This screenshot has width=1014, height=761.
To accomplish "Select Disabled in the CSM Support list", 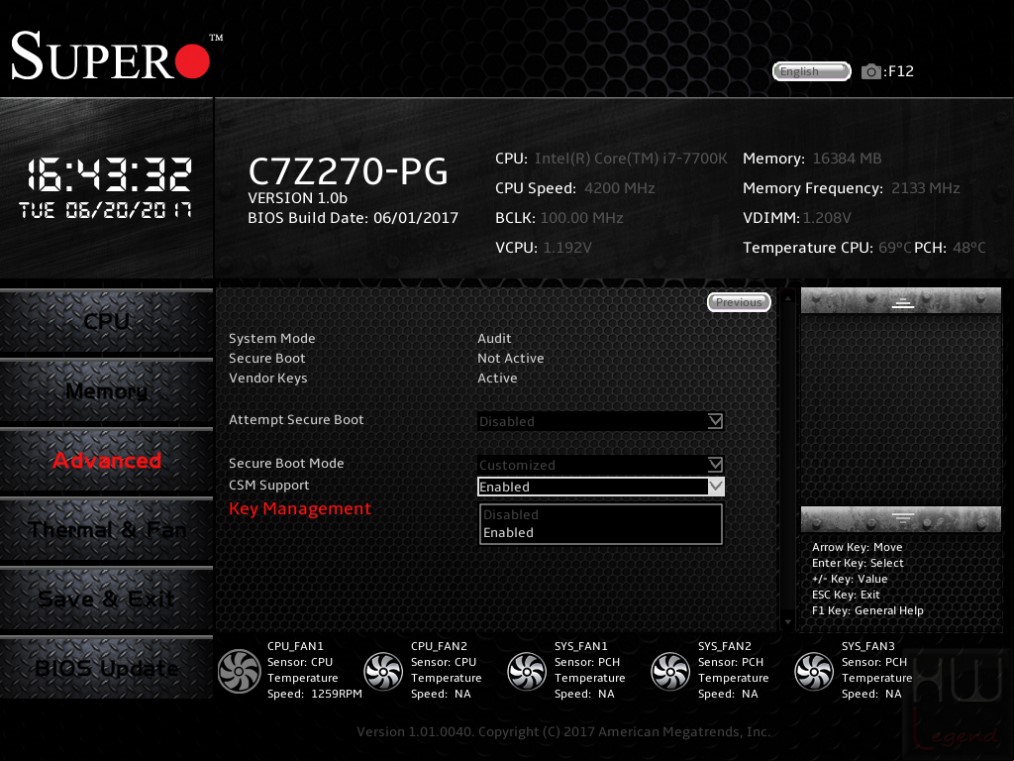I will click(x=600, y=515).
